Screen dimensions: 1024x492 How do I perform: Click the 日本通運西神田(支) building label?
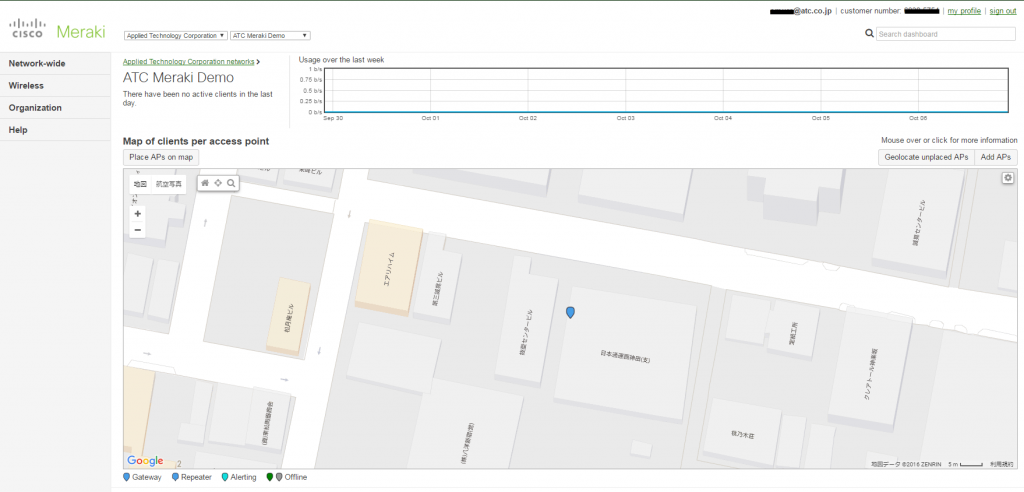625,356
